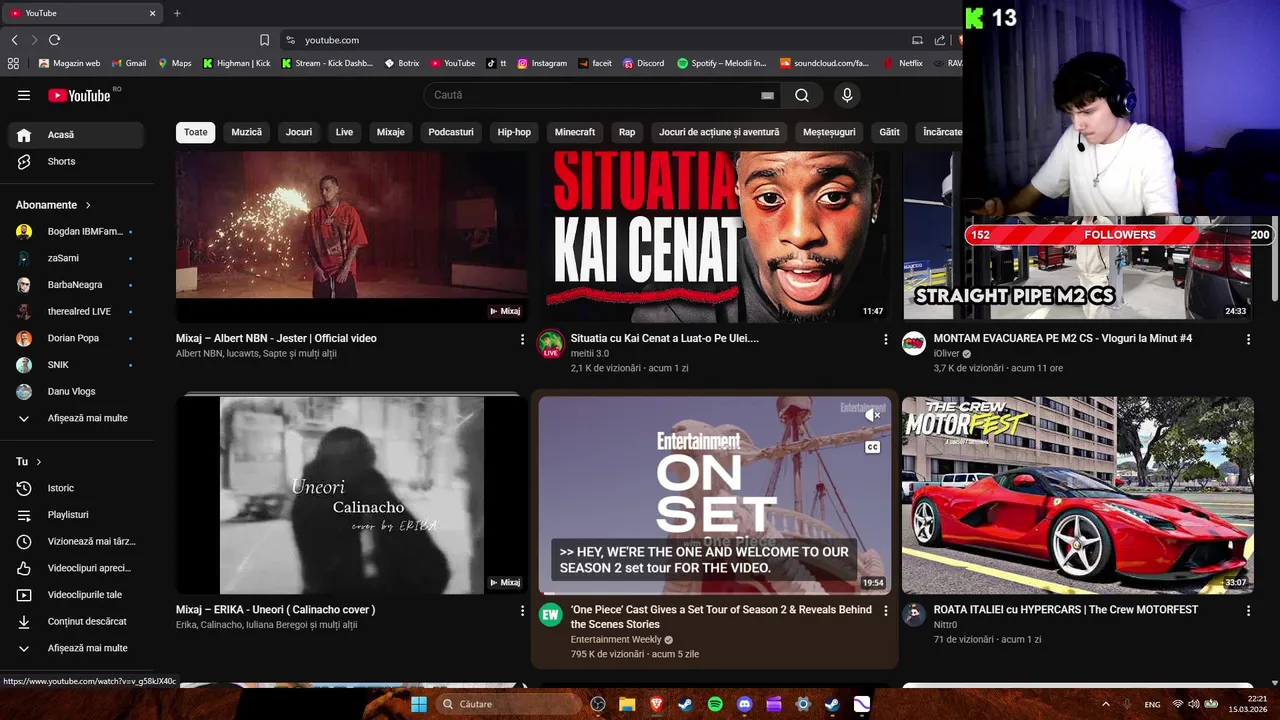1280x720 pixels.
Task: Open options menu for Mixaj Albert NBN Jester
Action: point(522,340)
